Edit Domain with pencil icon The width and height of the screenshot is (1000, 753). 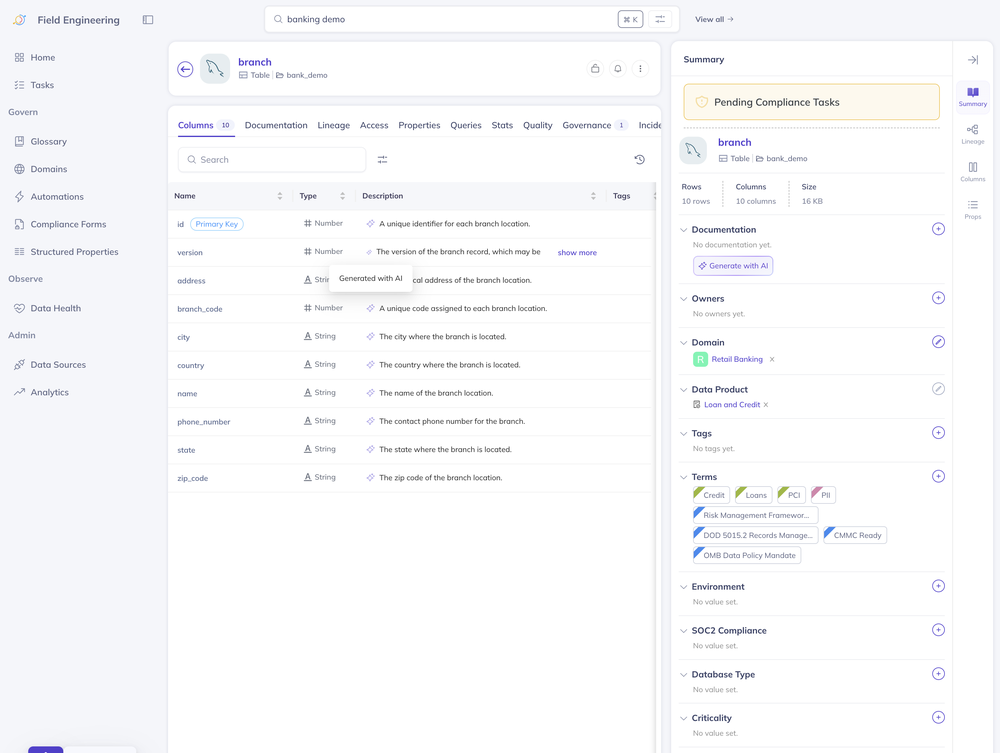(x=938, y=342)
